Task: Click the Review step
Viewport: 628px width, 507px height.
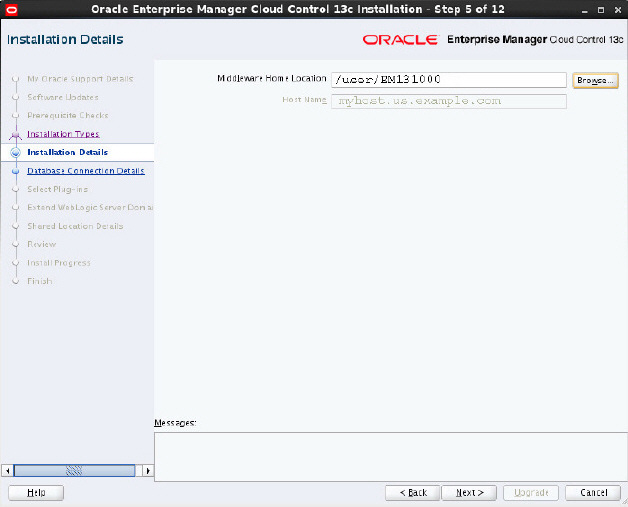Action: coord(42,244)
